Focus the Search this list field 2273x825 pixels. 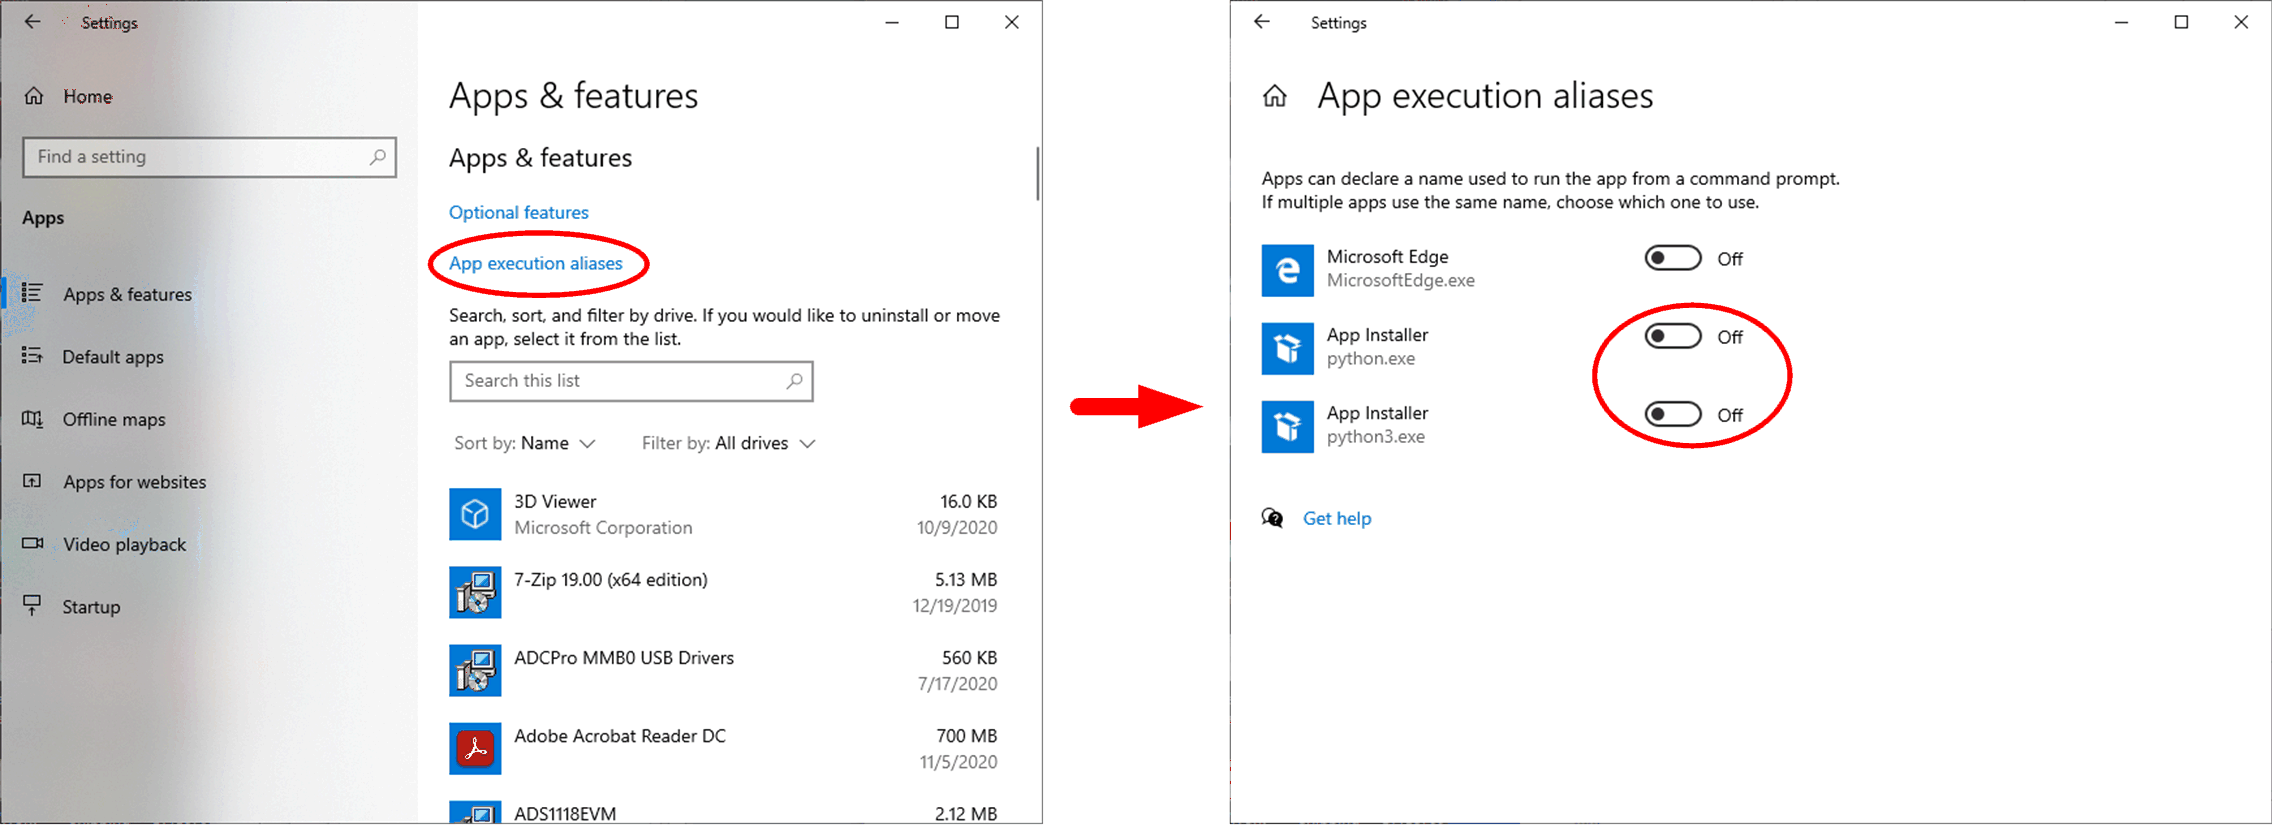(631, 381)
